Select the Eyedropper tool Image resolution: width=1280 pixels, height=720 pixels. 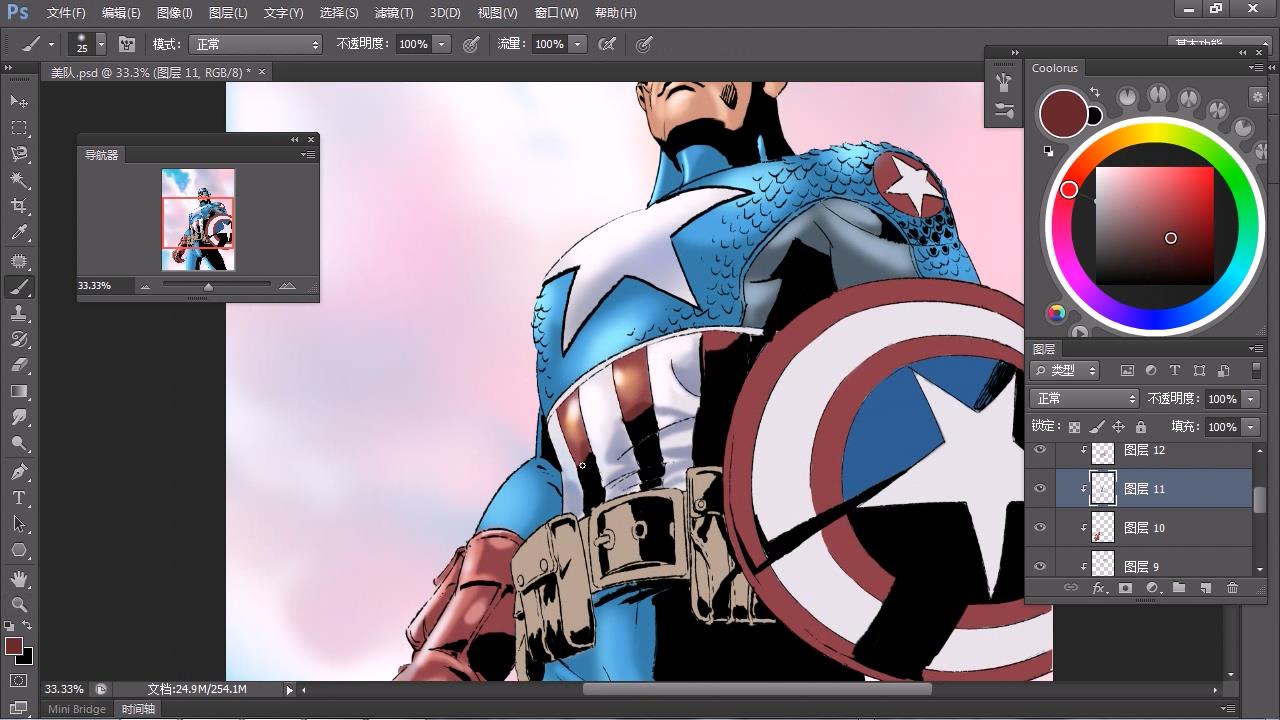(x=19, y=232)
